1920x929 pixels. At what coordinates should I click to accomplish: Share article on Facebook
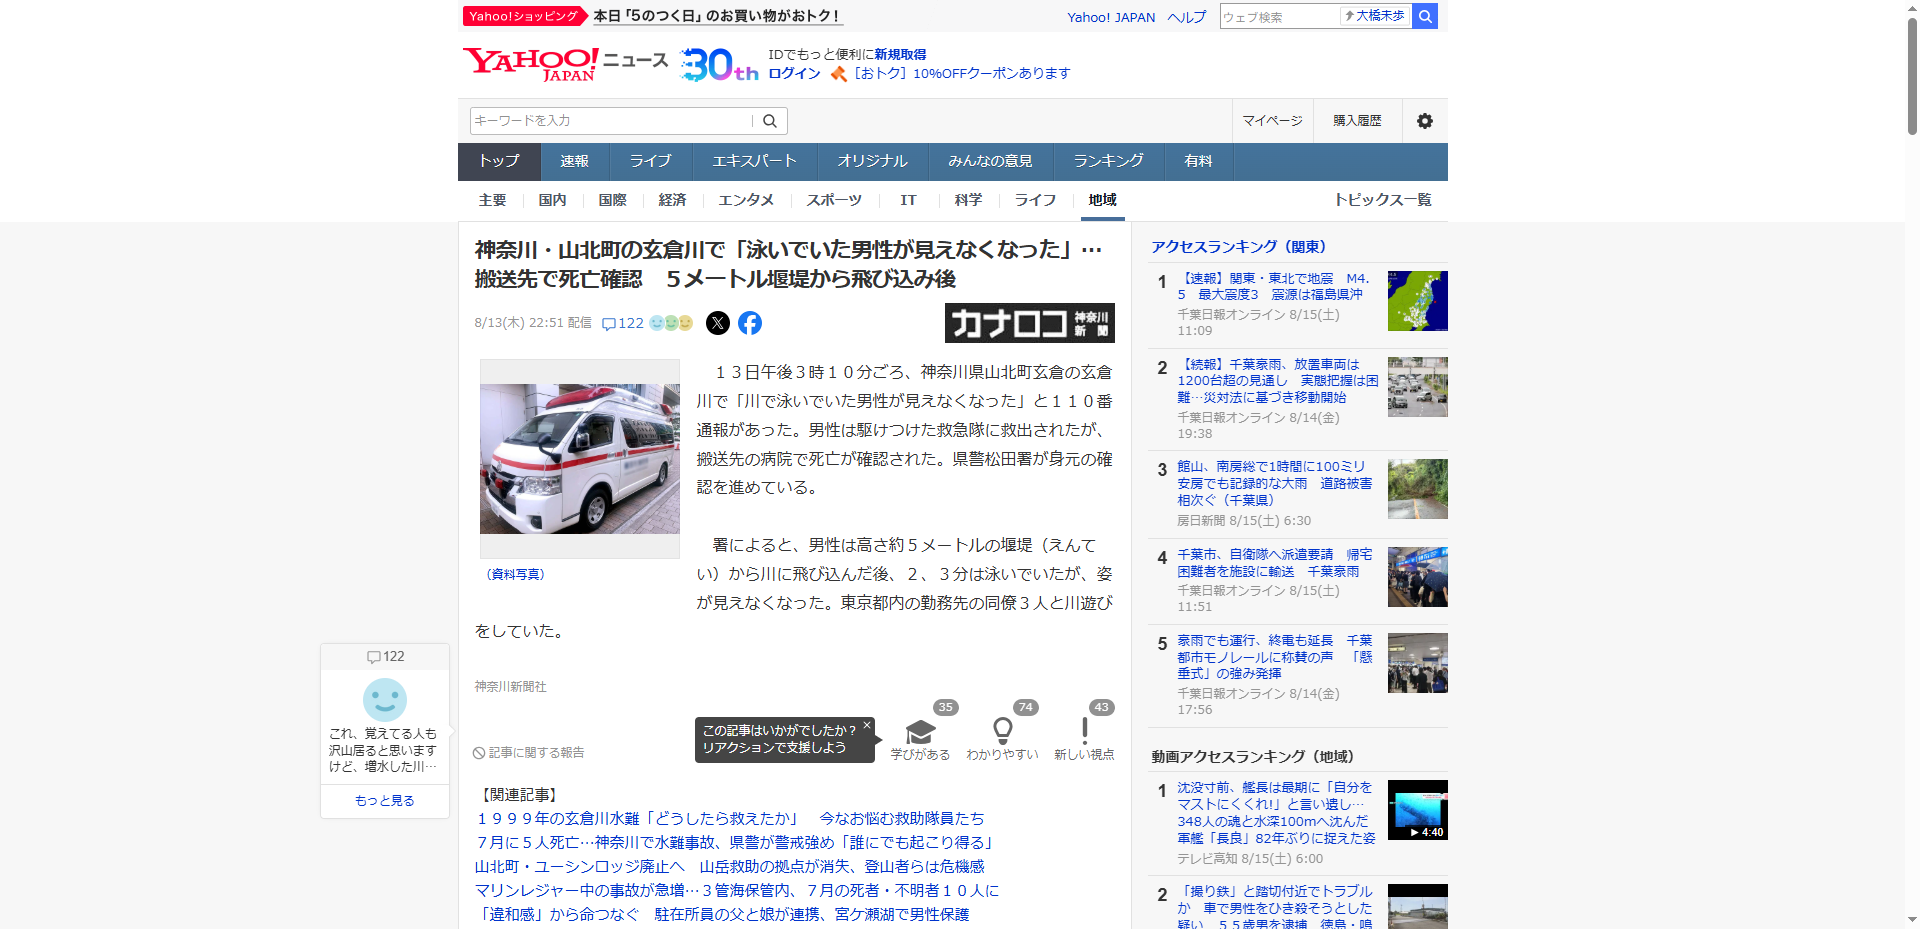tap(750, 323)
